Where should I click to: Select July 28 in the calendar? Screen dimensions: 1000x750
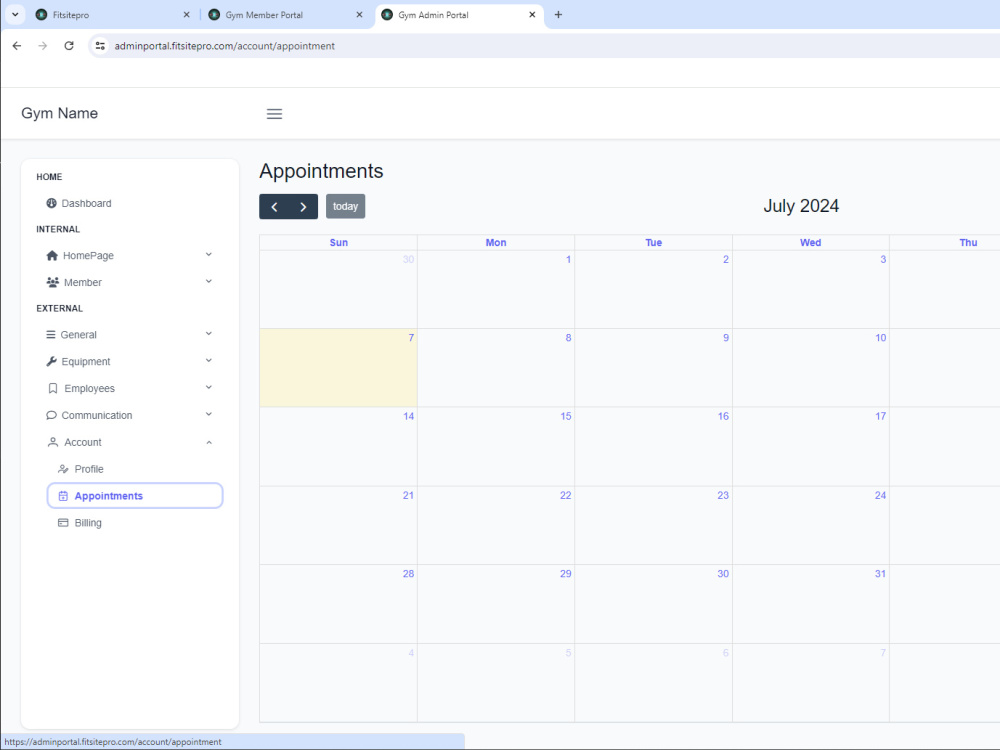pyautogui.click(x=339, y=604)
